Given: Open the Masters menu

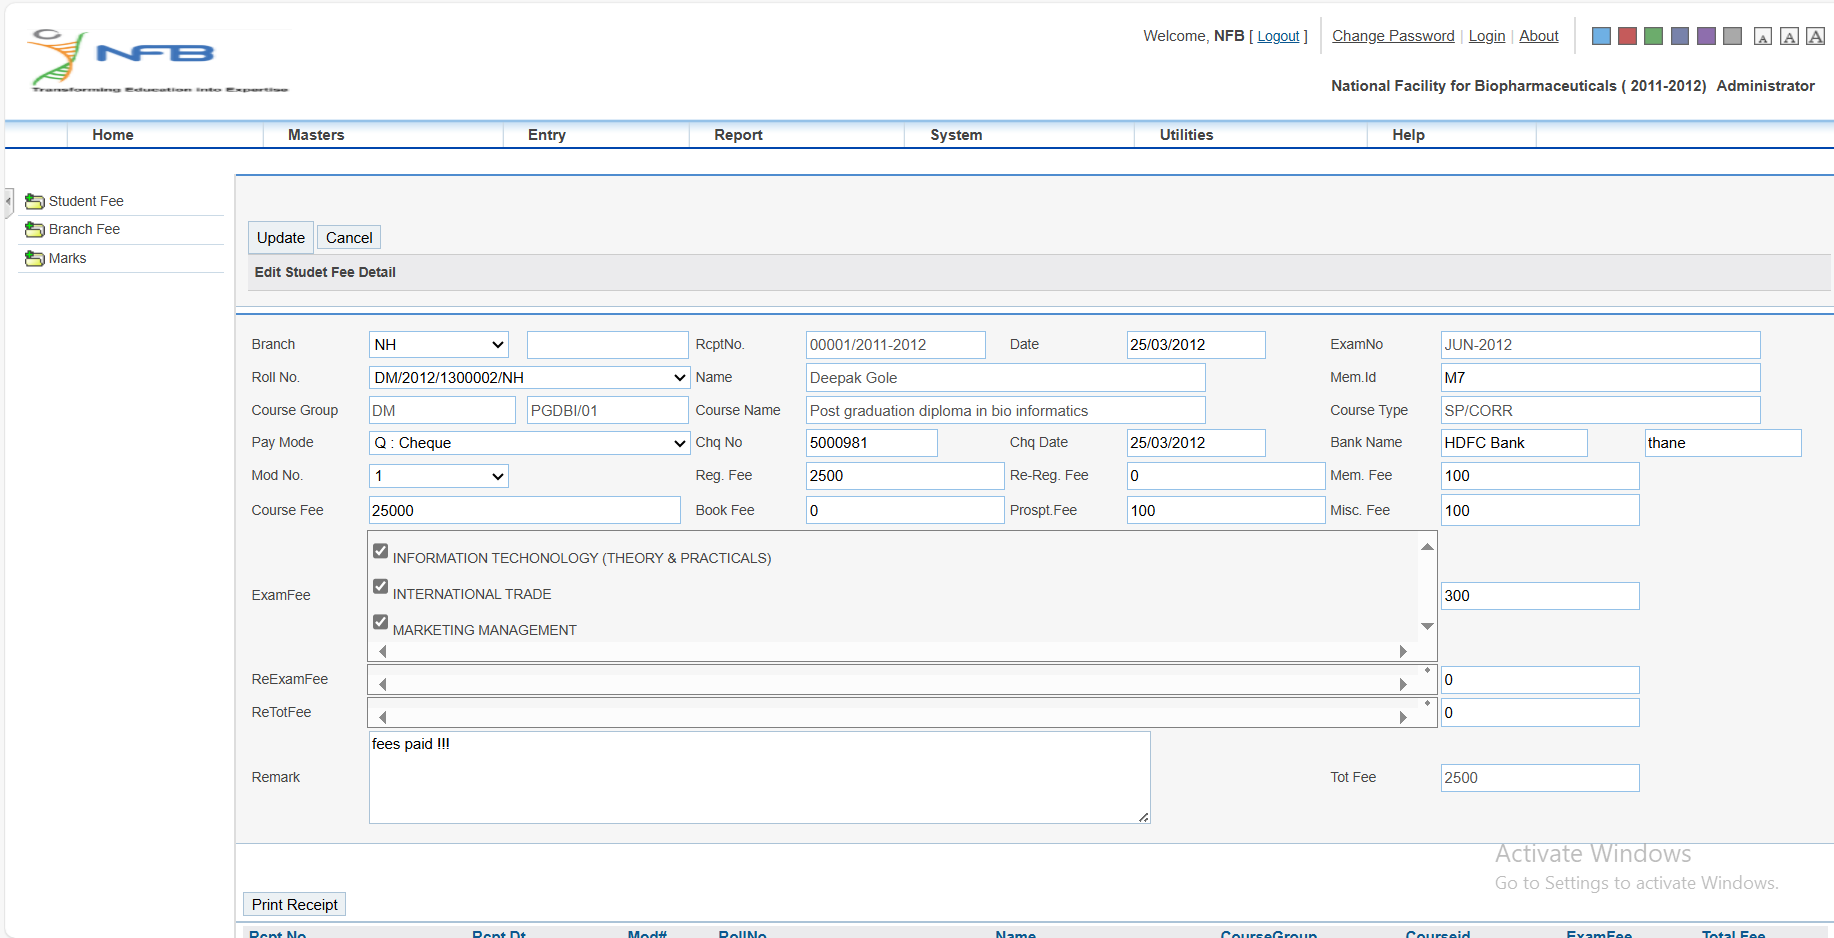Looking at the screenshot, I should tap(316, 135).
